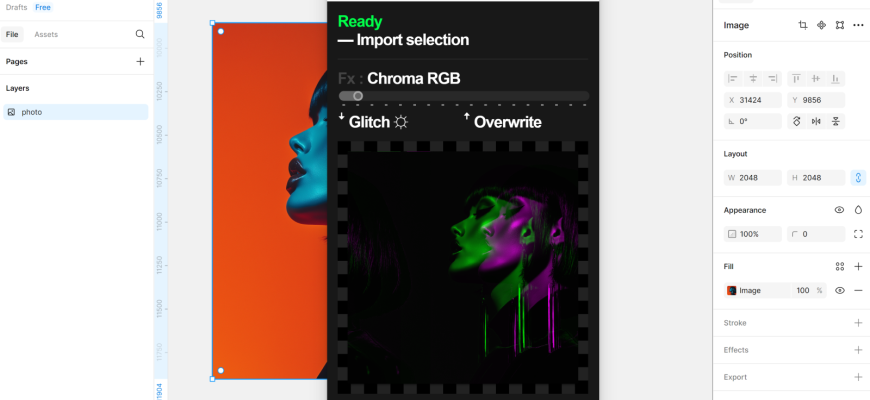This screenshot has height=400, width=870.
Task: Align selection to top edge
Action: pyautogui.click(x=796, y=78)
